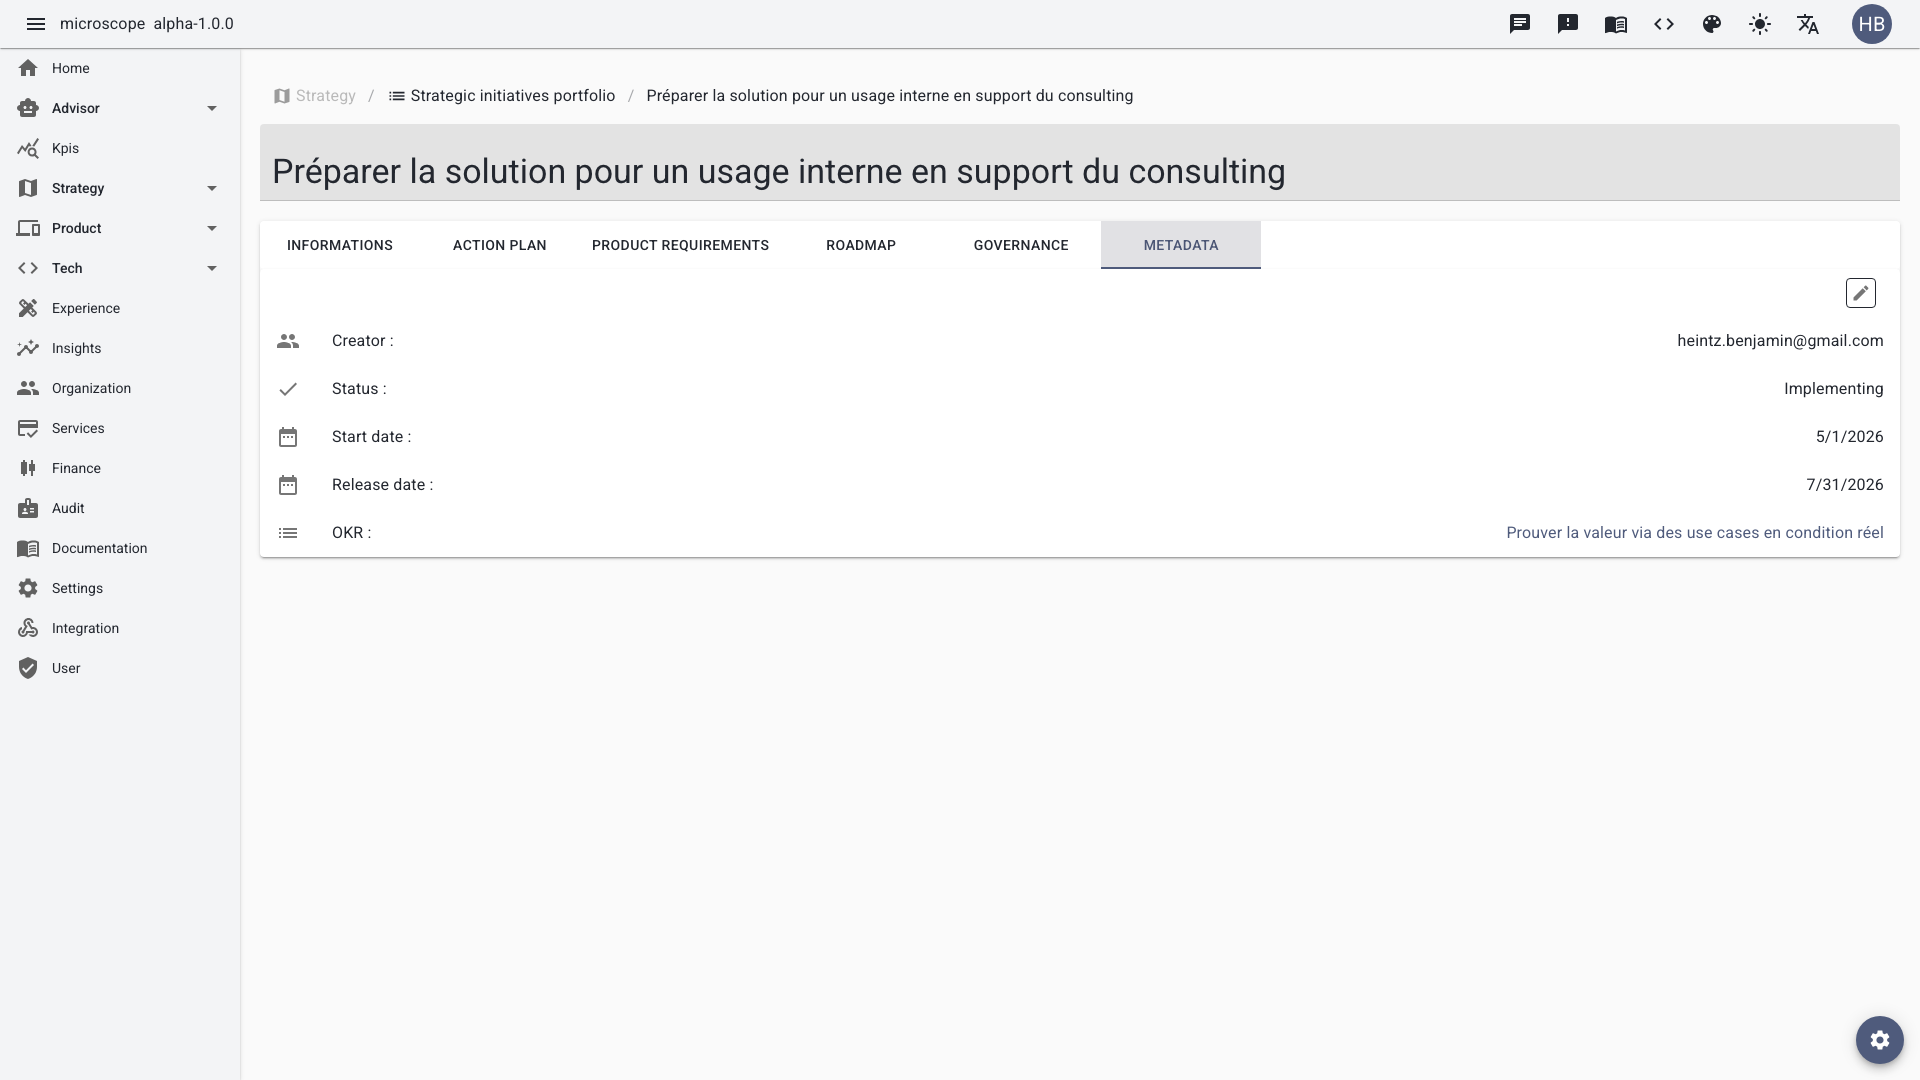Screen dimensions: 1920x1080
Task: Toggle light/dark mode sun icon
Action: click(1760, 24)
